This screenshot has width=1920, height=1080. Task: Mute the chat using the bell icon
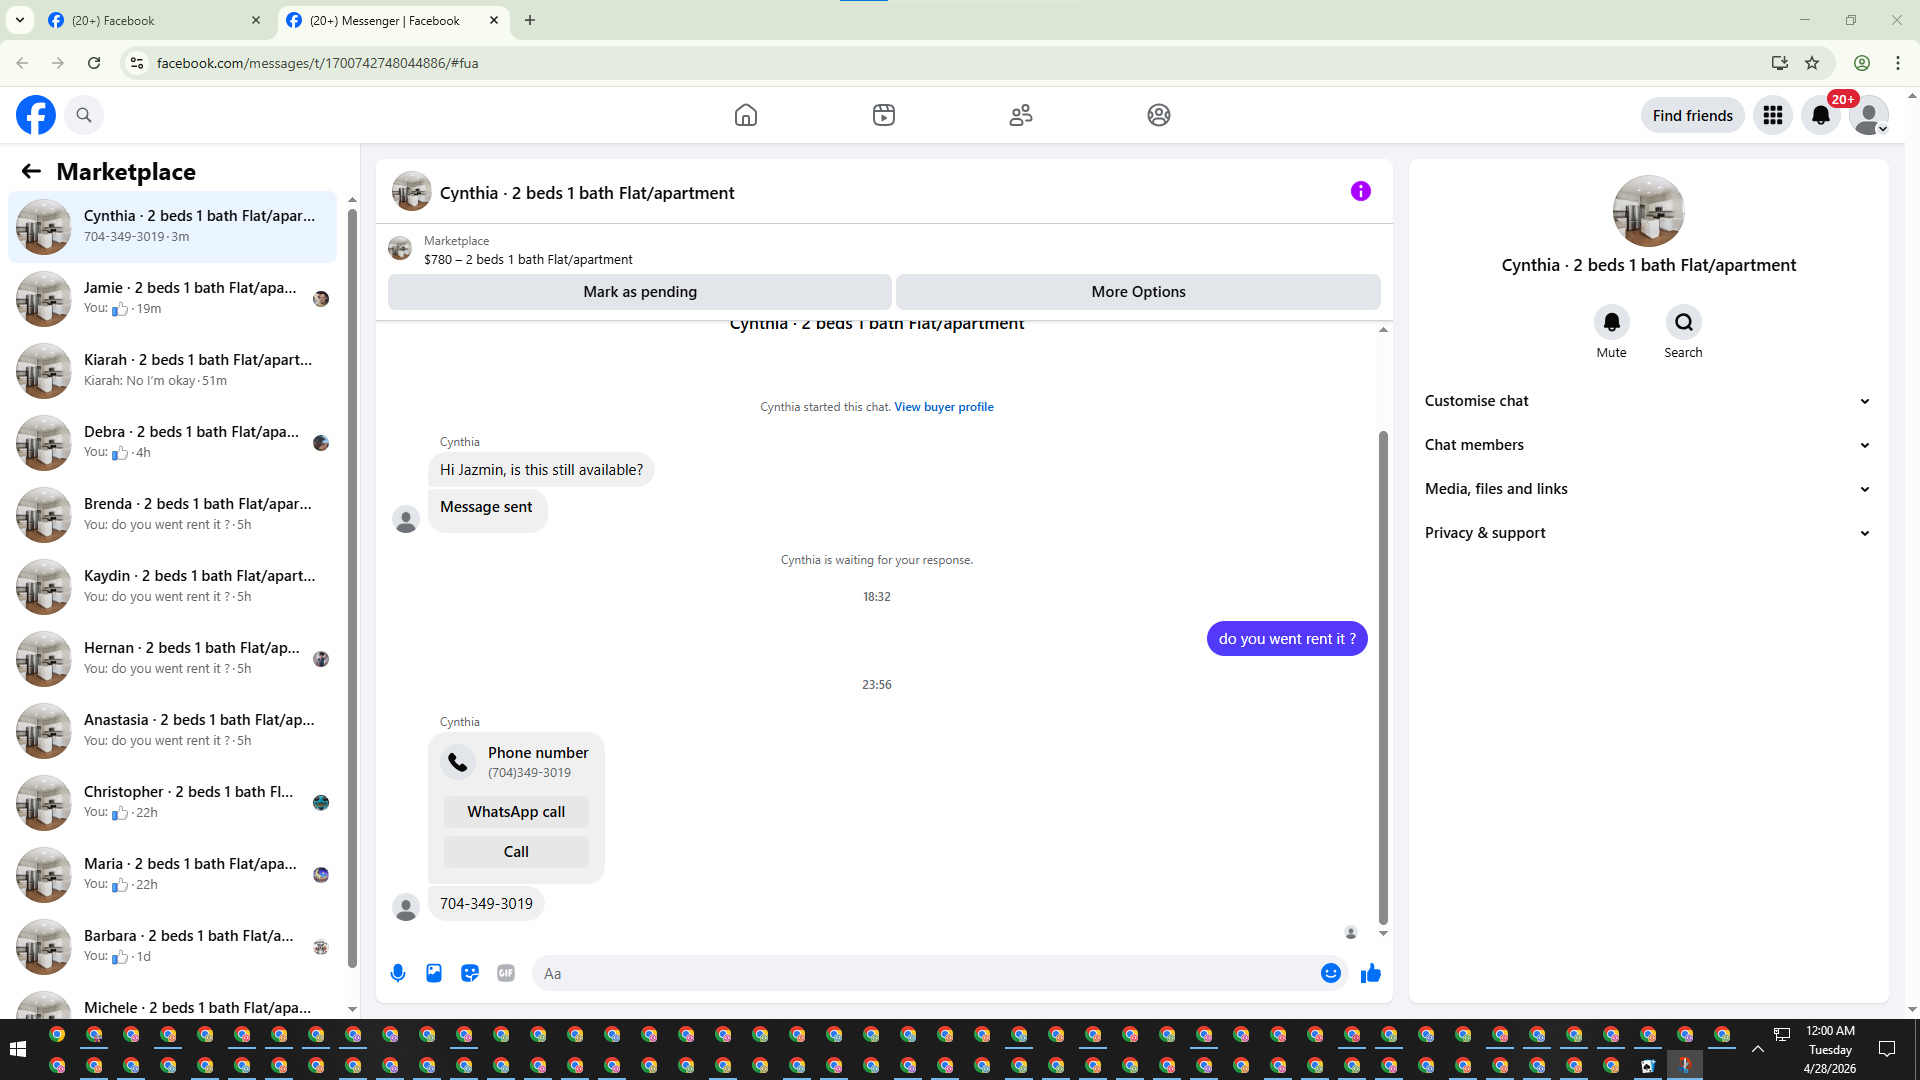tap(1612, 322)
